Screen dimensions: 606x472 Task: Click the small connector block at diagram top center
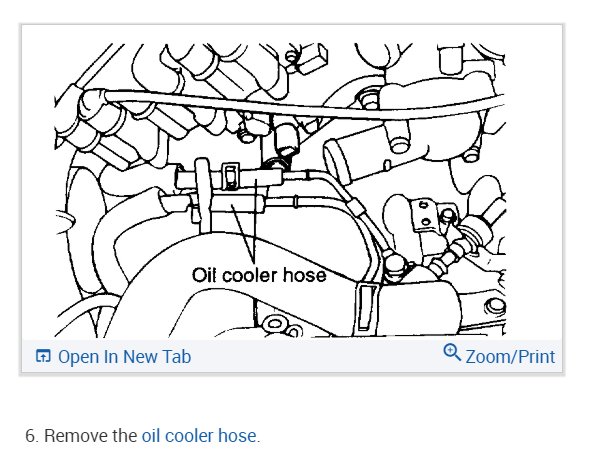click(313, 58)
